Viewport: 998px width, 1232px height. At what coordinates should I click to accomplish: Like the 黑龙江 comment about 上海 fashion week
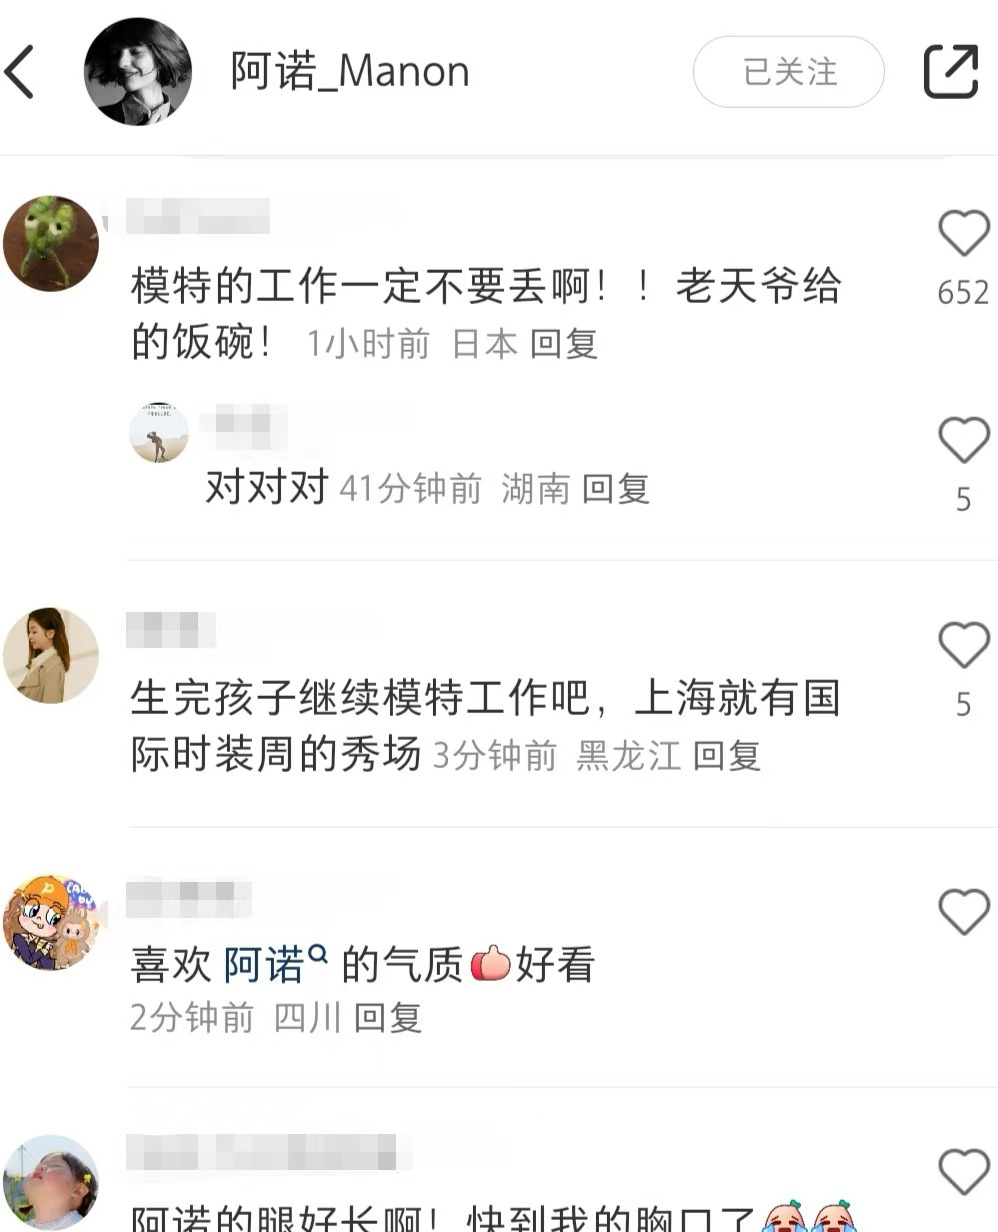[x=963, y=645]
